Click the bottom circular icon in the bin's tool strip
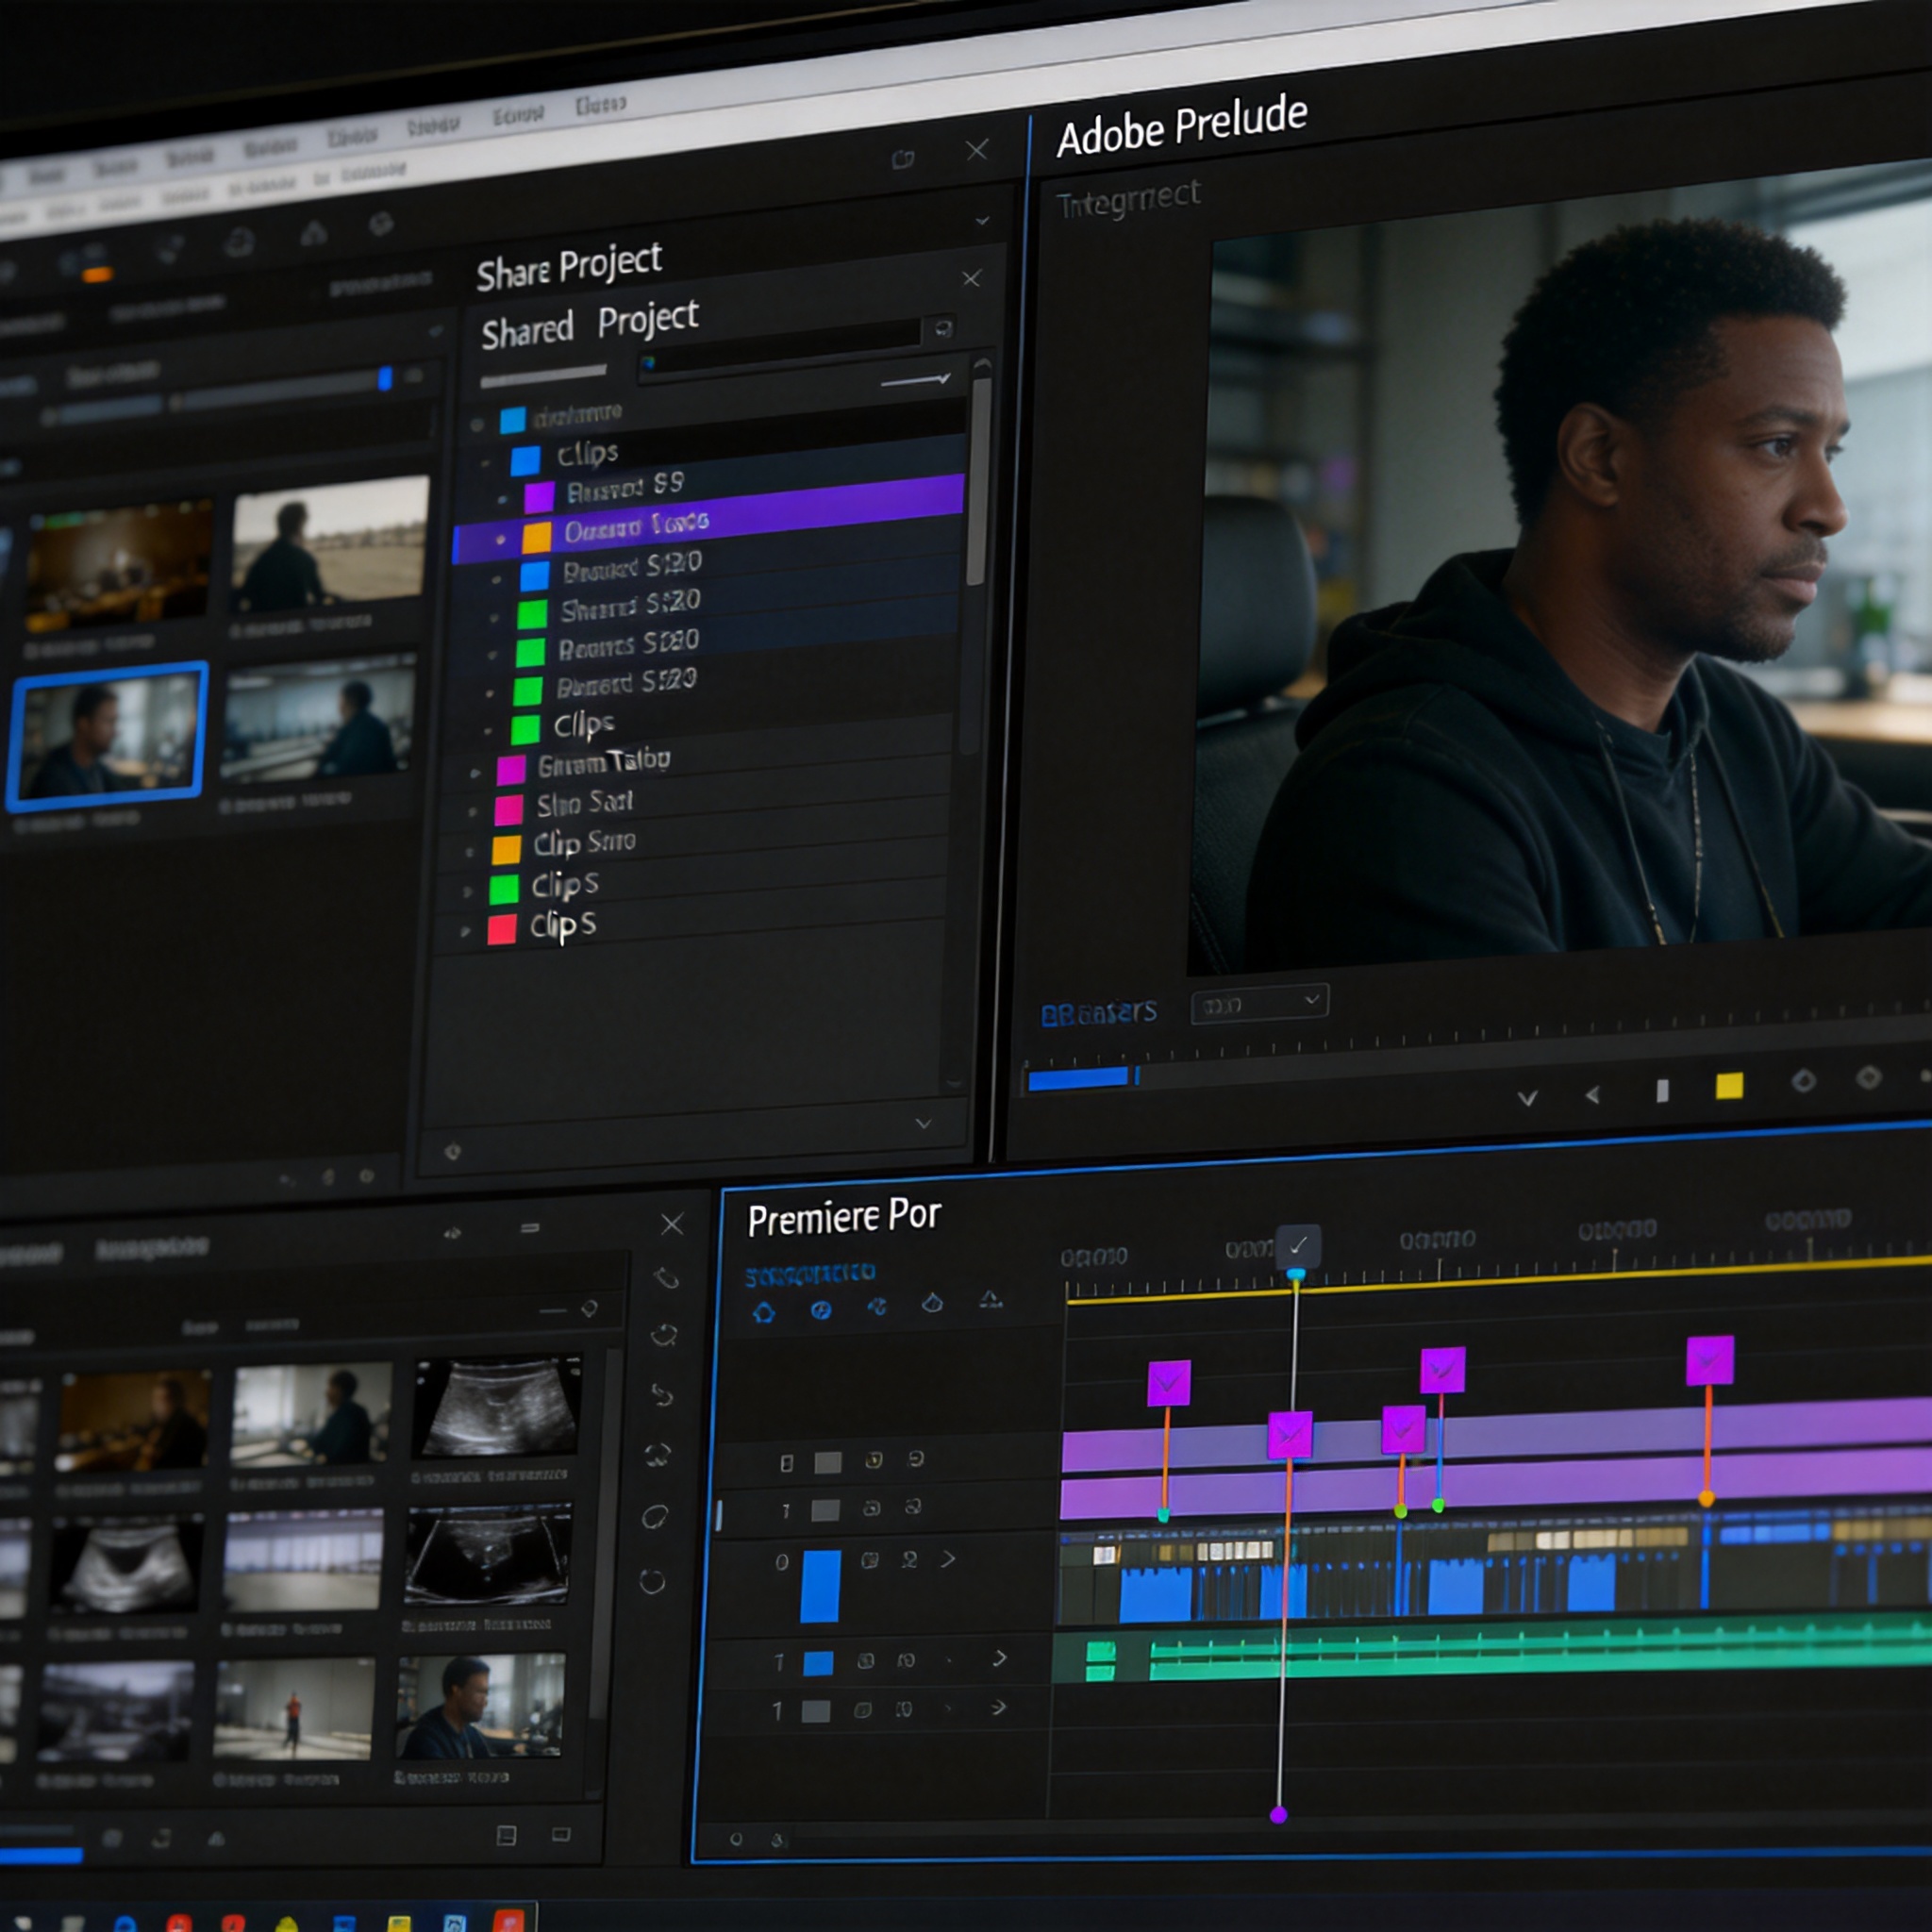 point(652,1581)
